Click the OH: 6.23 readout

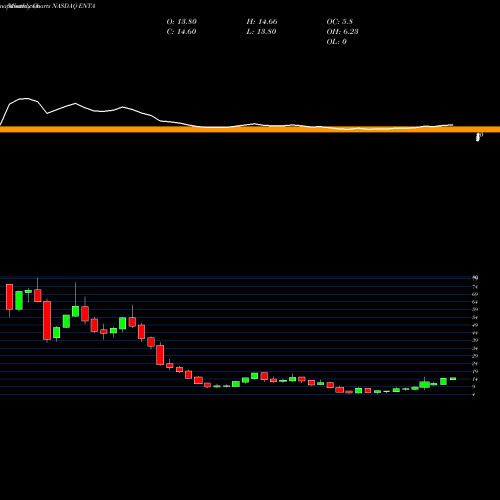coord(342,32)
